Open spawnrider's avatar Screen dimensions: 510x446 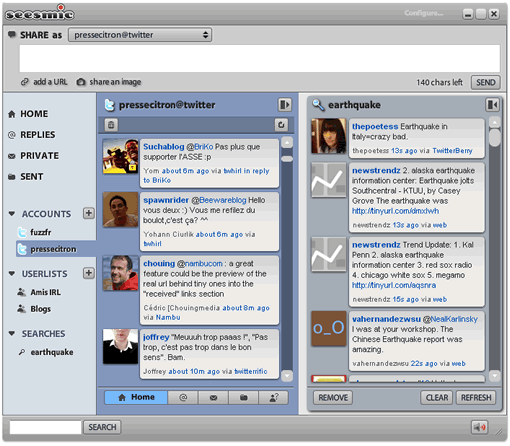(x=120, y=210)
